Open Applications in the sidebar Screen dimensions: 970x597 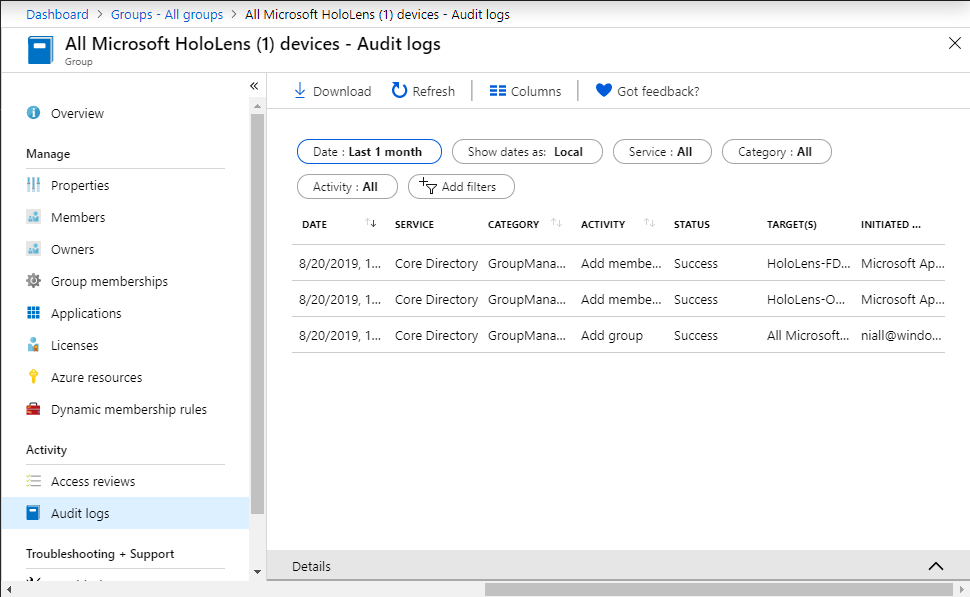point(125,314)
